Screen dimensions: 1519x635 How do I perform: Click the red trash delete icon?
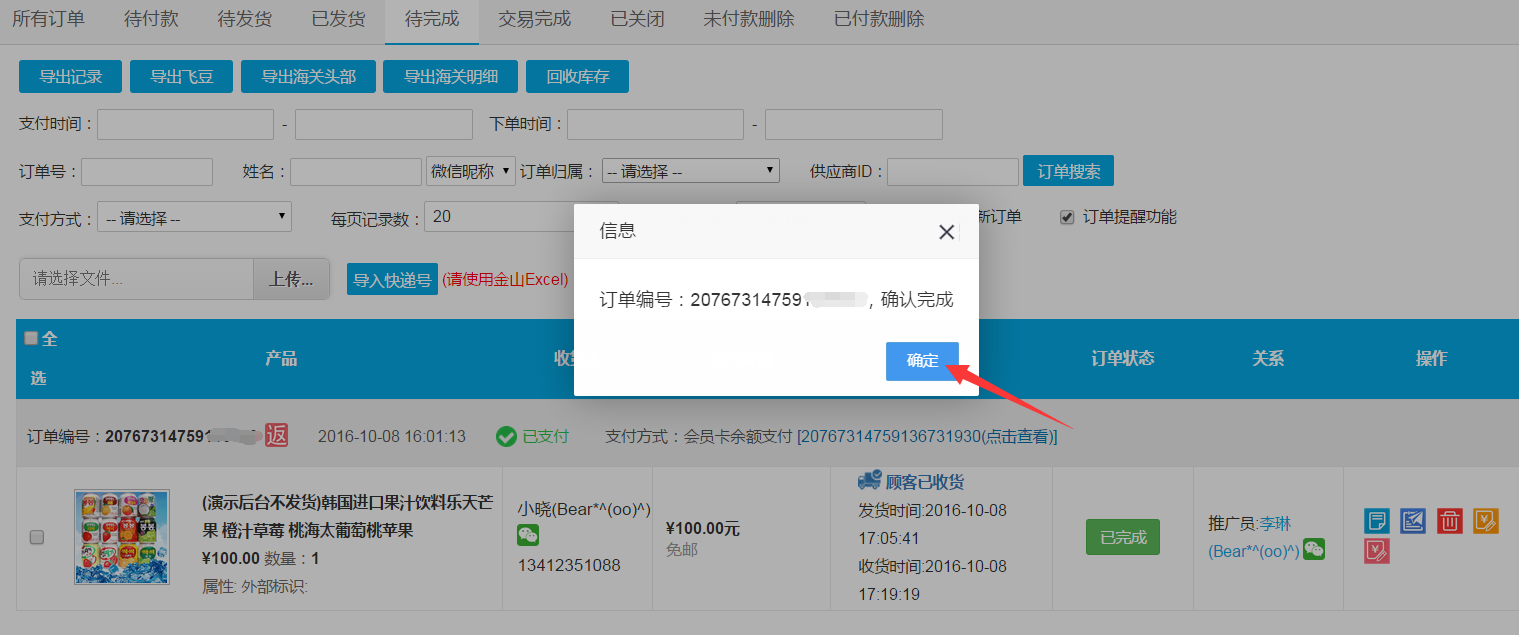[x=1449, y=520]
